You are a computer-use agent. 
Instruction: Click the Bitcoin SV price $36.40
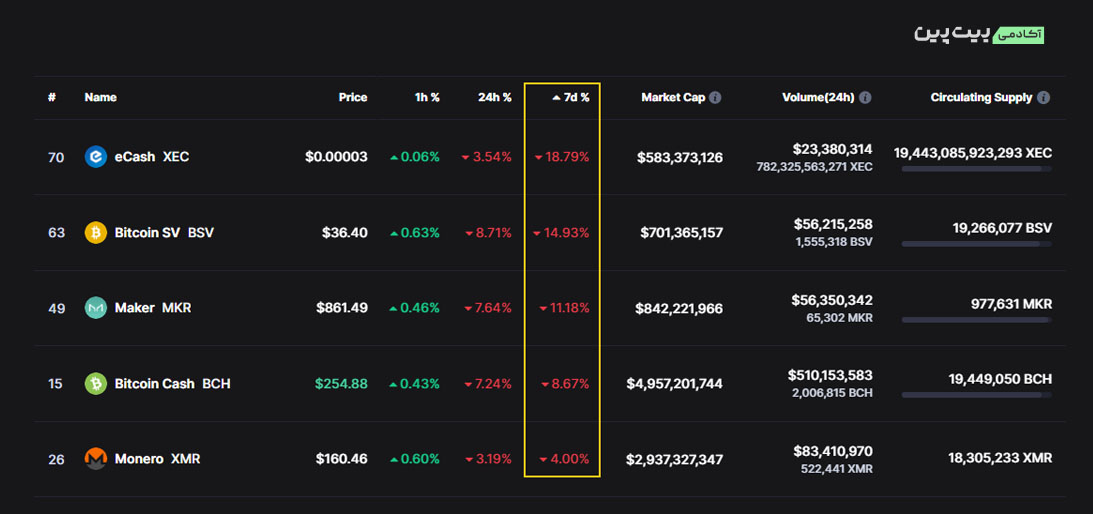point(345,233)
